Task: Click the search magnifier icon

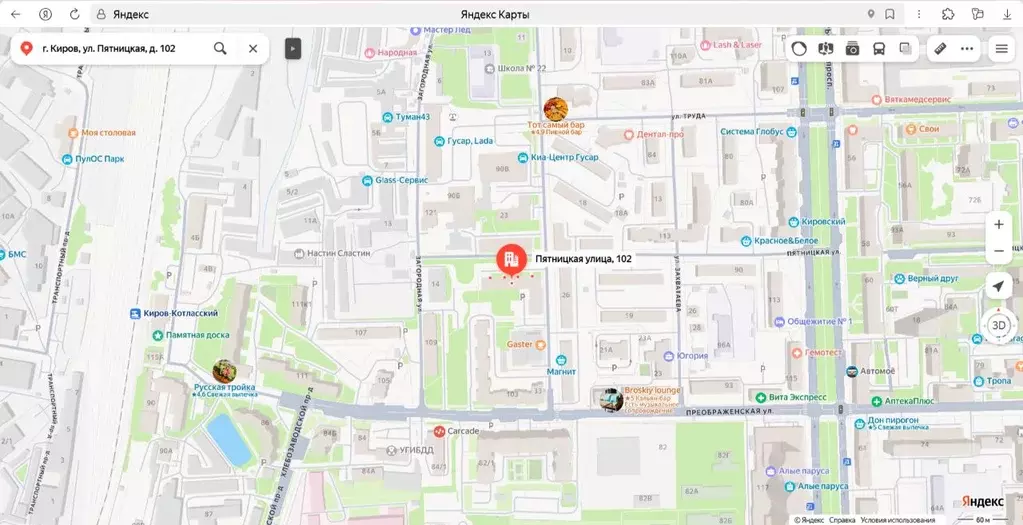Action: coord(220,48)
